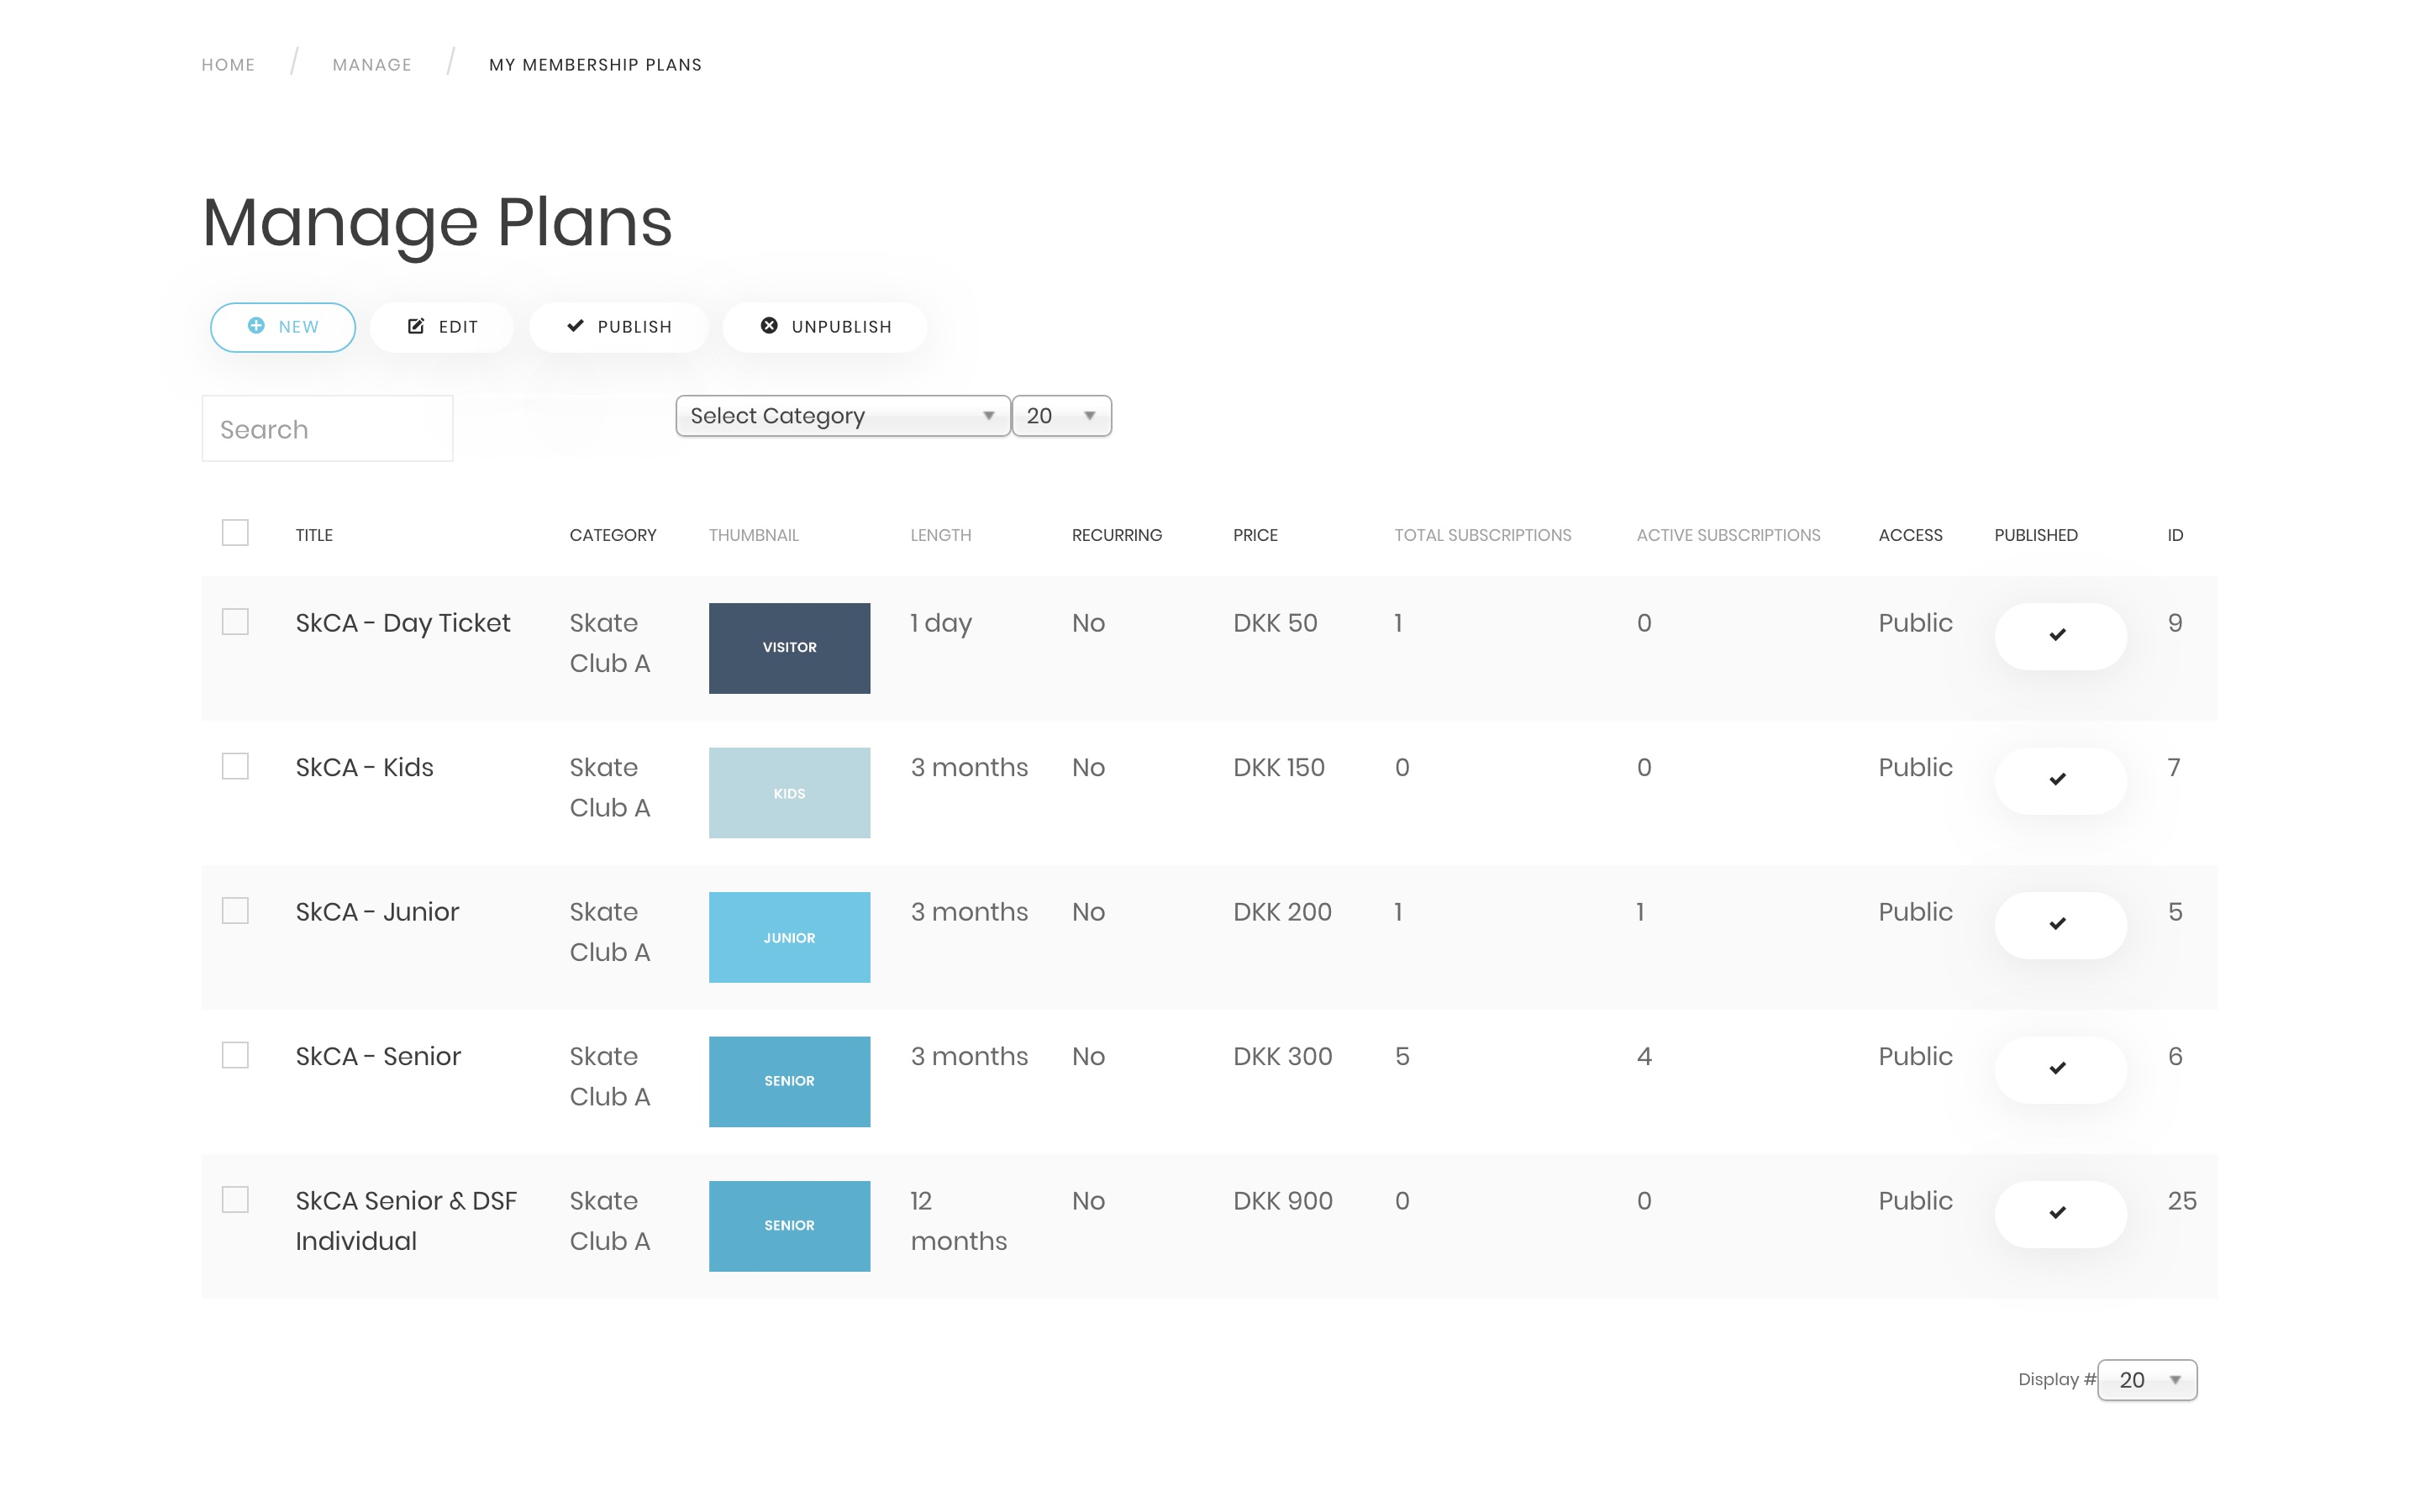Click the Search input field
Screen dimensions: 2420x1512
[327, 429]
